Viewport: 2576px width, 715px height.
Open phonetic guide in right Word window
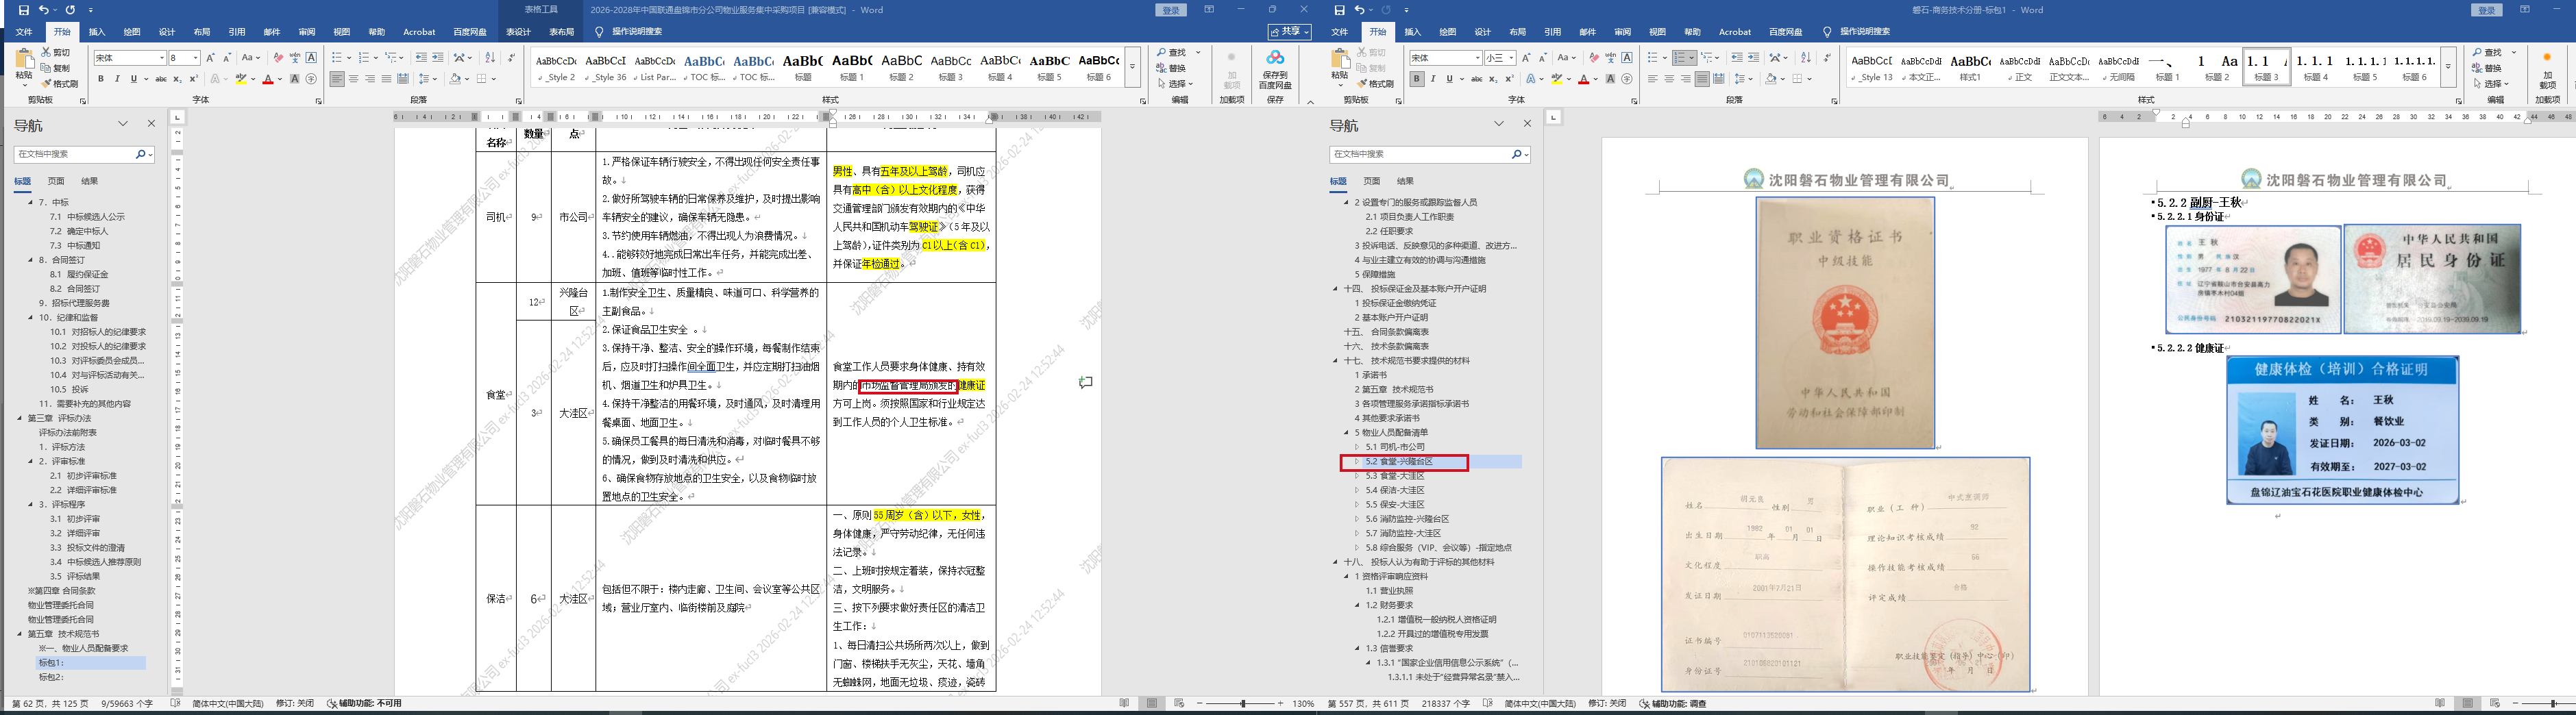[x=1610, y=58]
